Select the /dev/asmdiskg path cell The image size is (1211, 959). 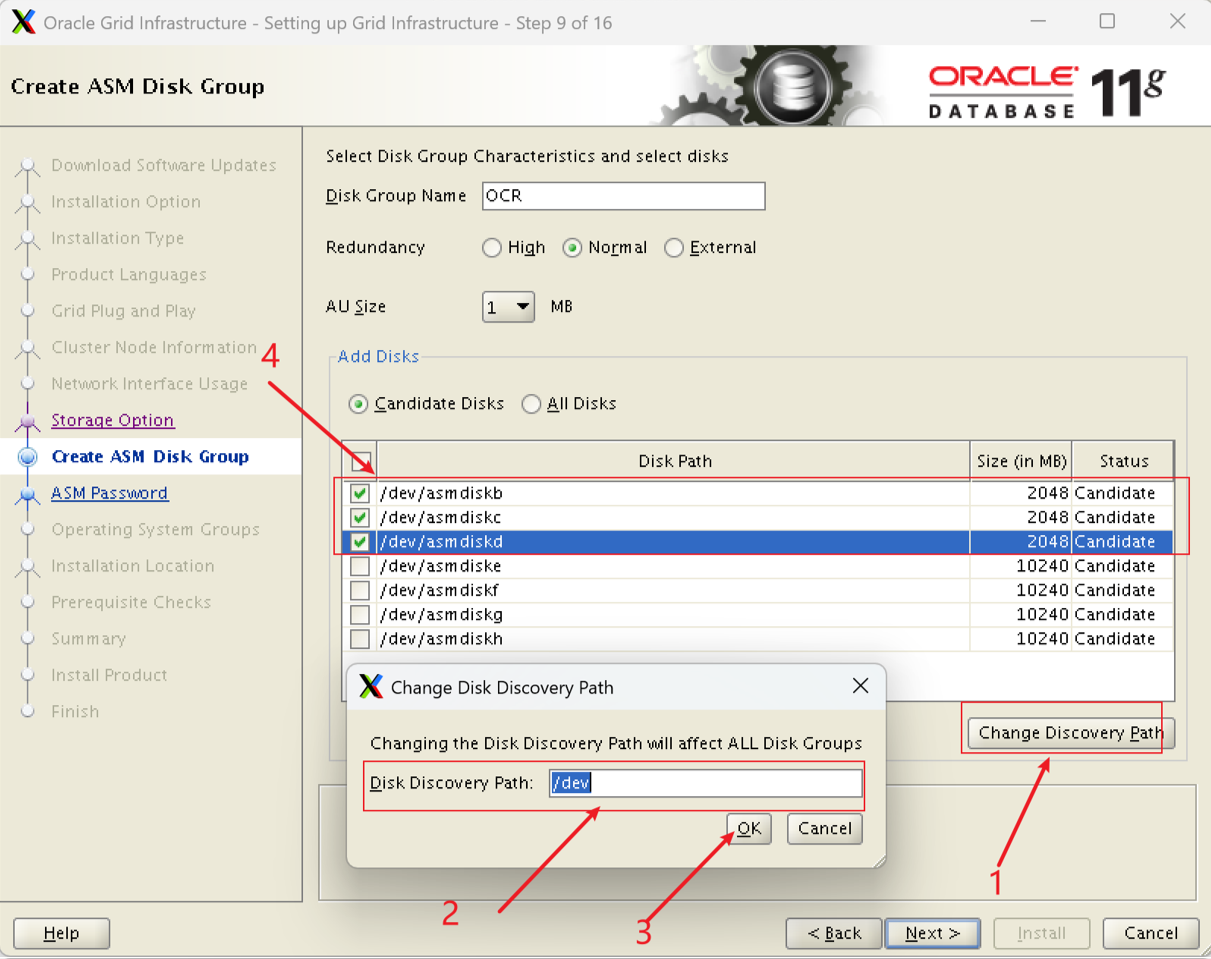click(674, 614)
